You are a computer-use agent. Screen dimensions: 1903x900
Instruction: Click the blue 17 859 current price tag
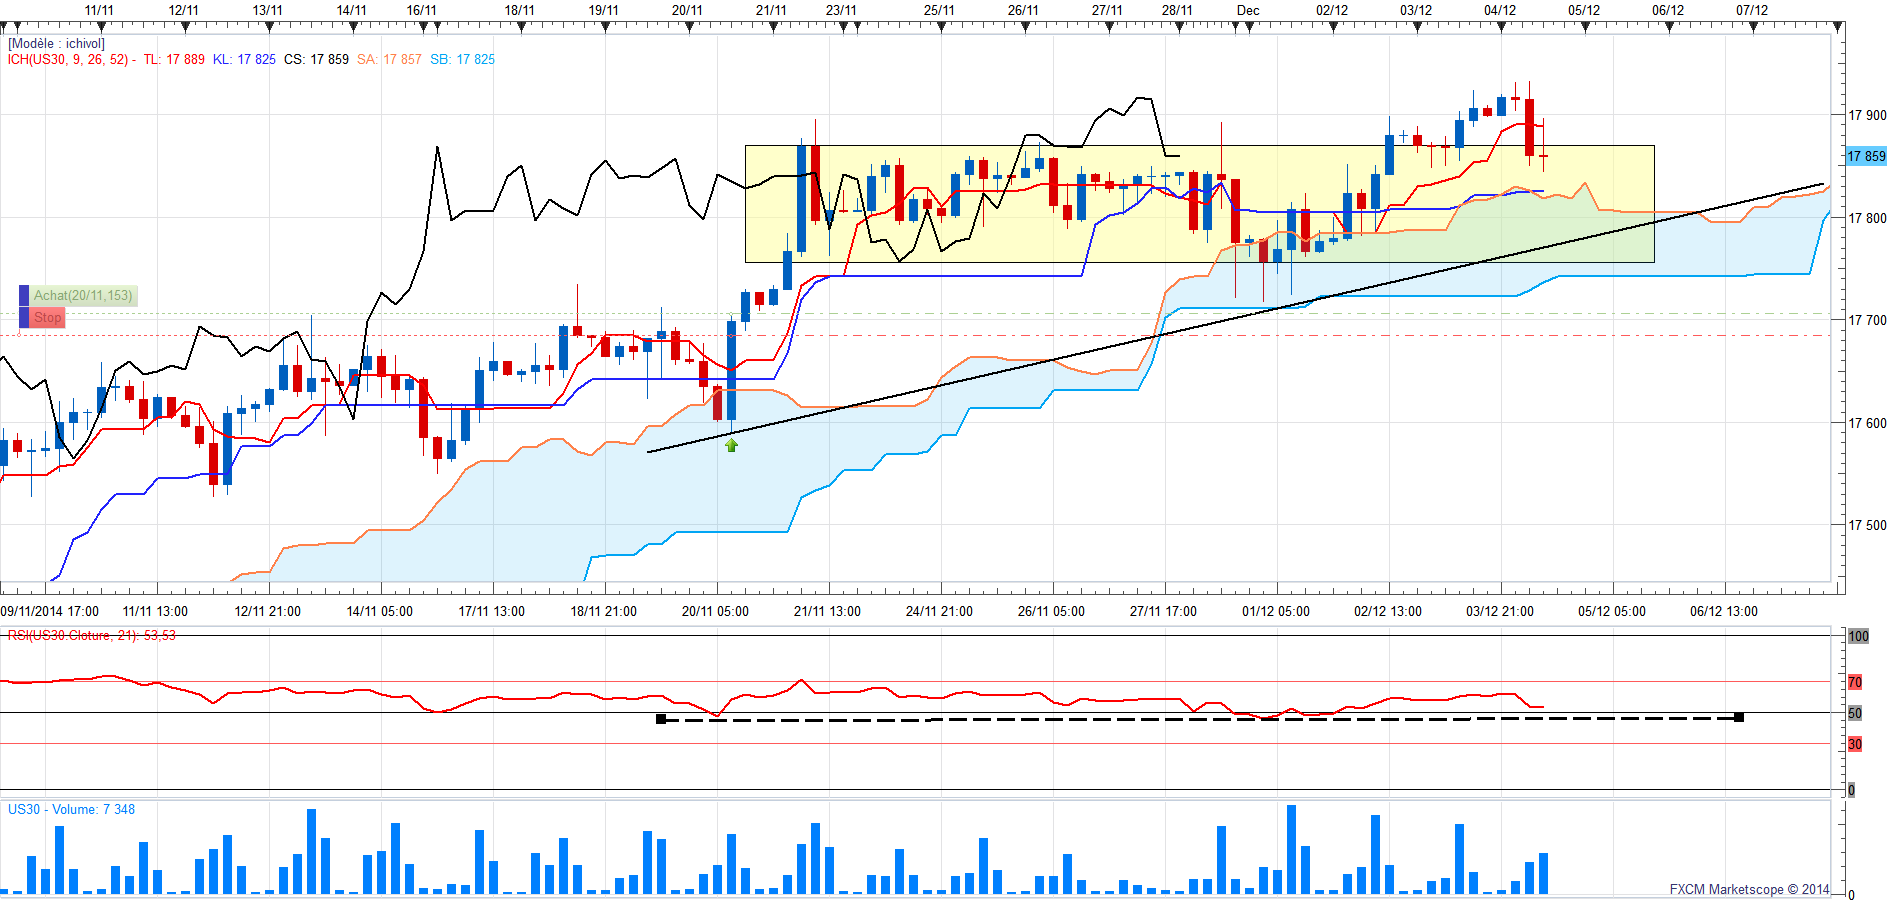tap(1865, 156)
